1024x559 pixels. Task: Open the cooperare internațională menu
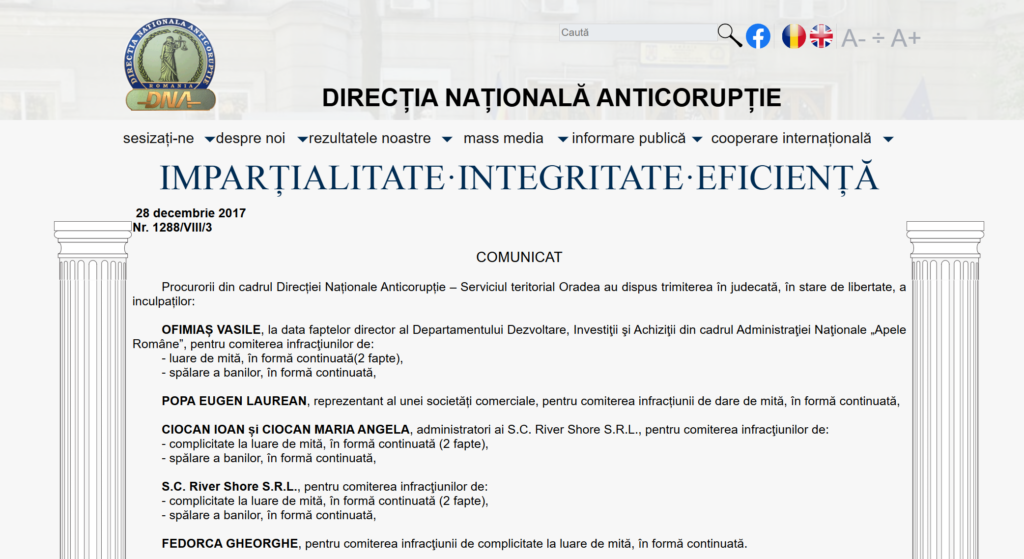(x=791, y=138)
